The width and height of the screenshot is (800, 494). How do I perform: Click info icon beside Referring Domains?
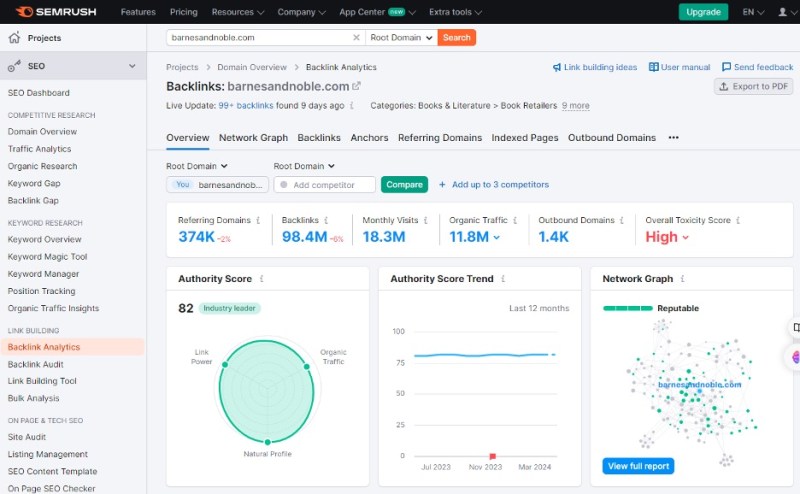click(x=258, y=220)
